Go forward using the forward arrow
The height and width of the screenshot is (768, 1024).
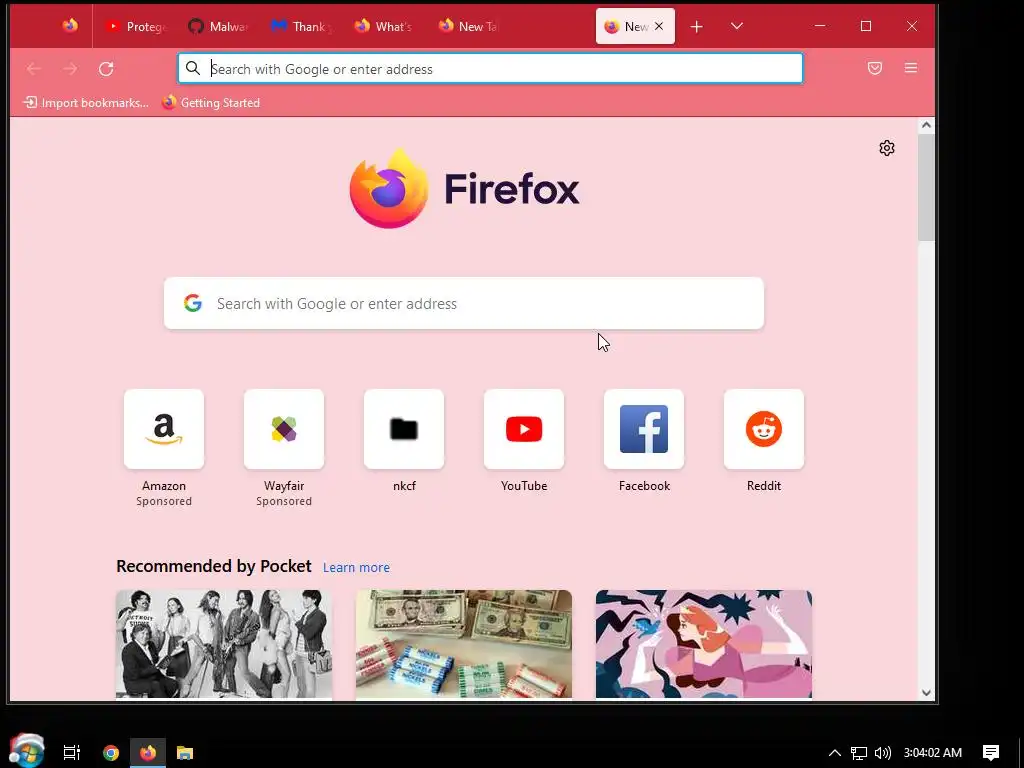point(71,69)
